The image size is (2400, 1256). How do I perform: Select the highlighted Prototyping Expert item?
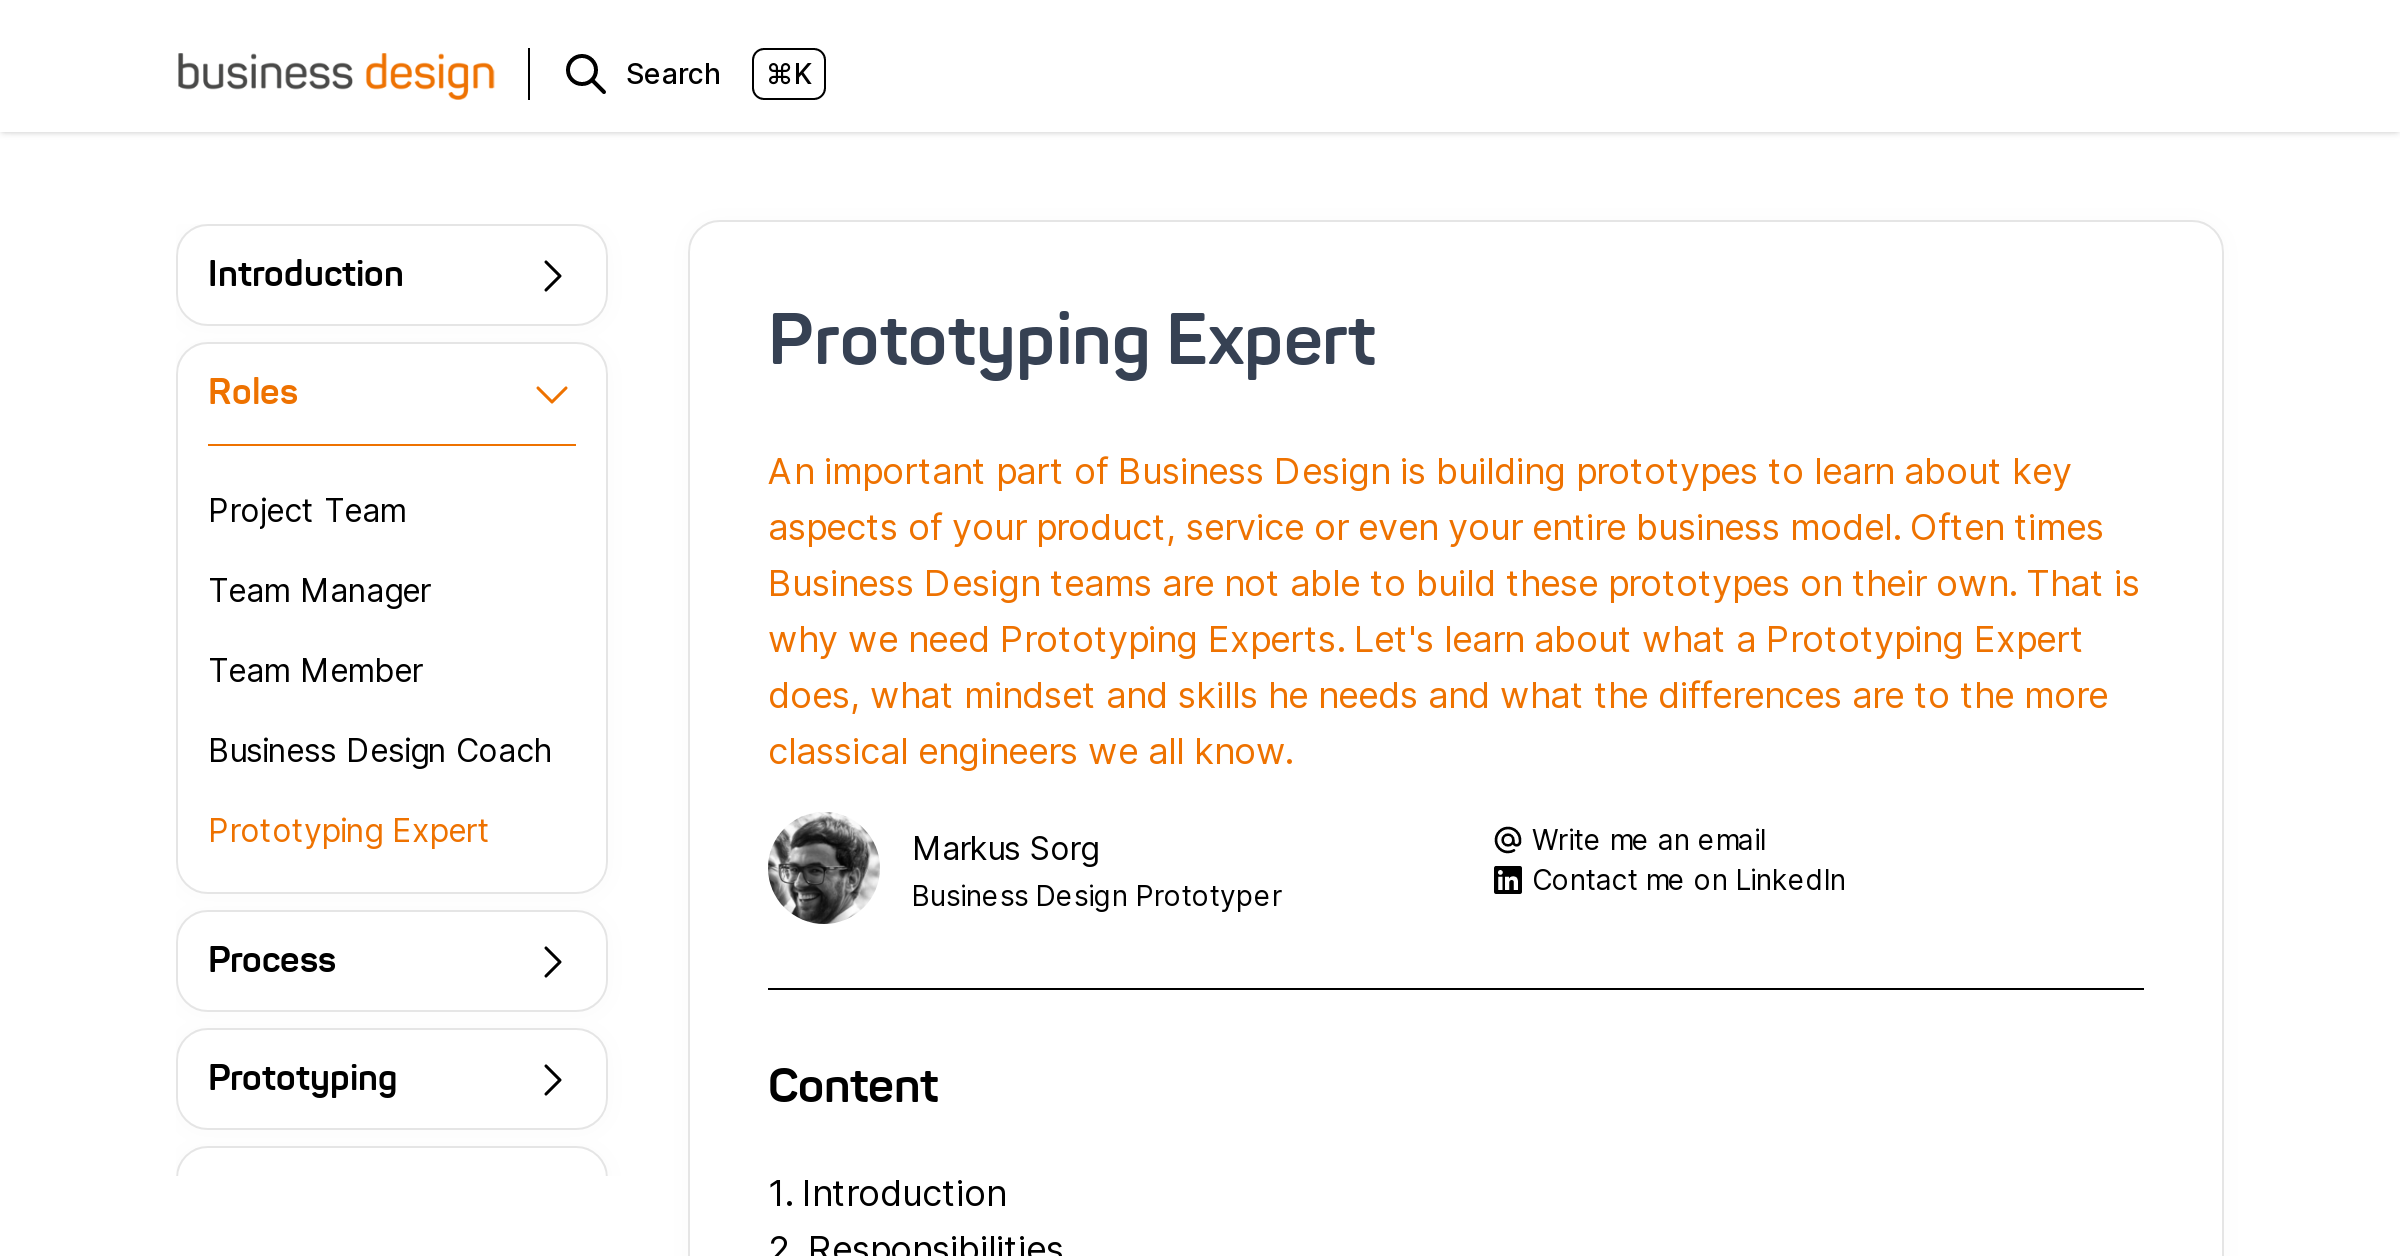[x=348, y=830]
